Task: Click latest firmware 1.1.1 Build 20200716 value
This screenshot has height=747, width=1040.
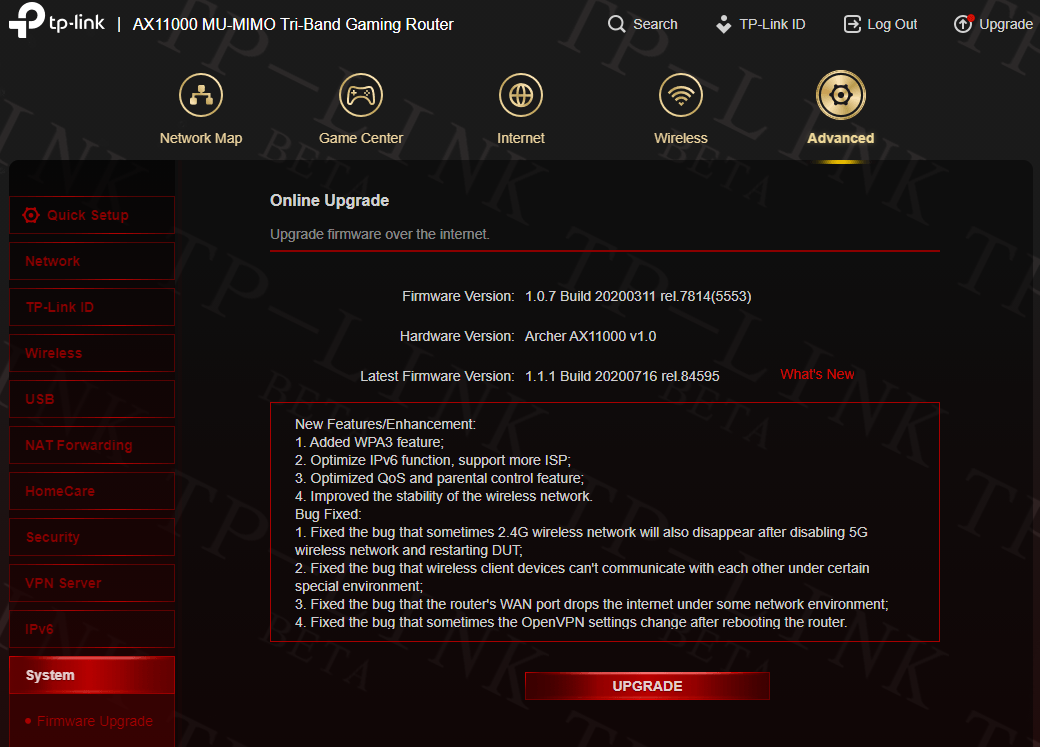Action: pos(622,376)
